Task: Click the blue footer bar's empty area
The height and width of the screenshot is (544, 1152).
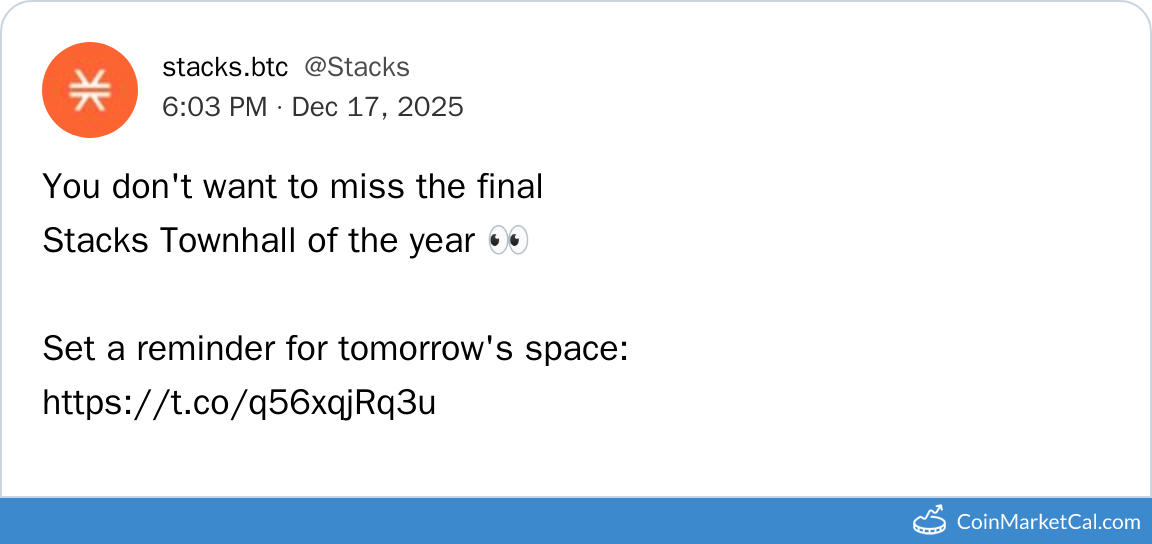Action: coord(450,520)
